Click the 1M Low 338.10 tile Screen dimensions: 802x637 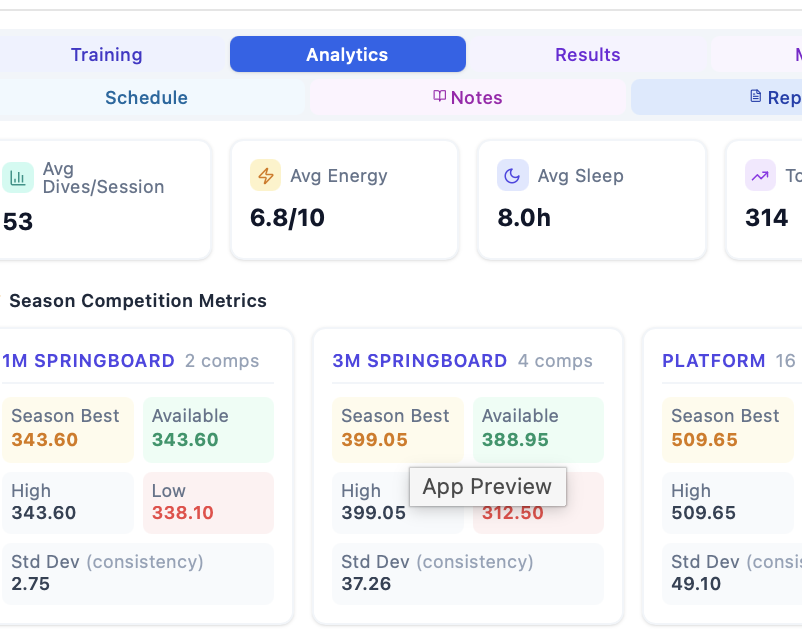208,503
